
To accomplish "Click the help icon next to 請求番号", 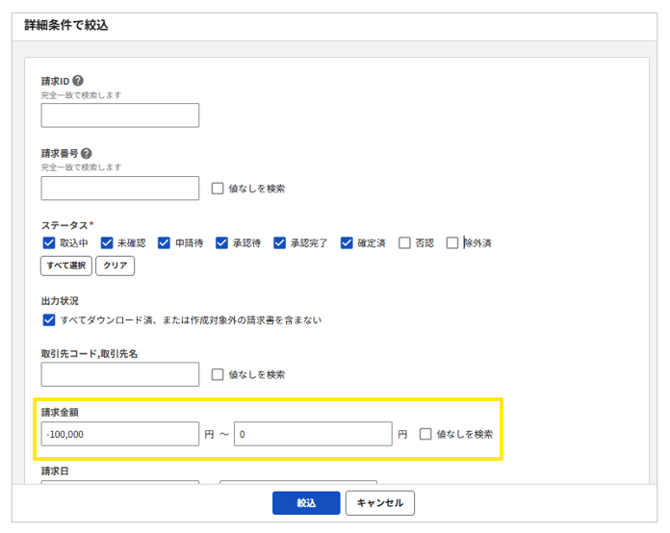I will point(86,154).
